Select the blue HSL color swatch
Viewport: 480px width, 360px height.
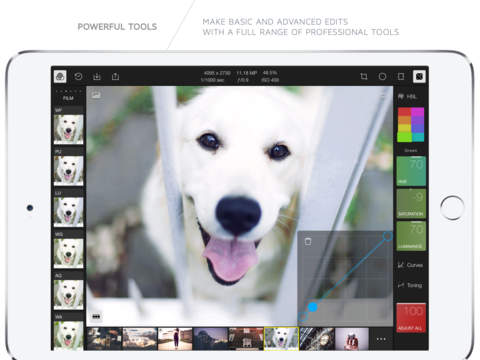click(418, 128)
